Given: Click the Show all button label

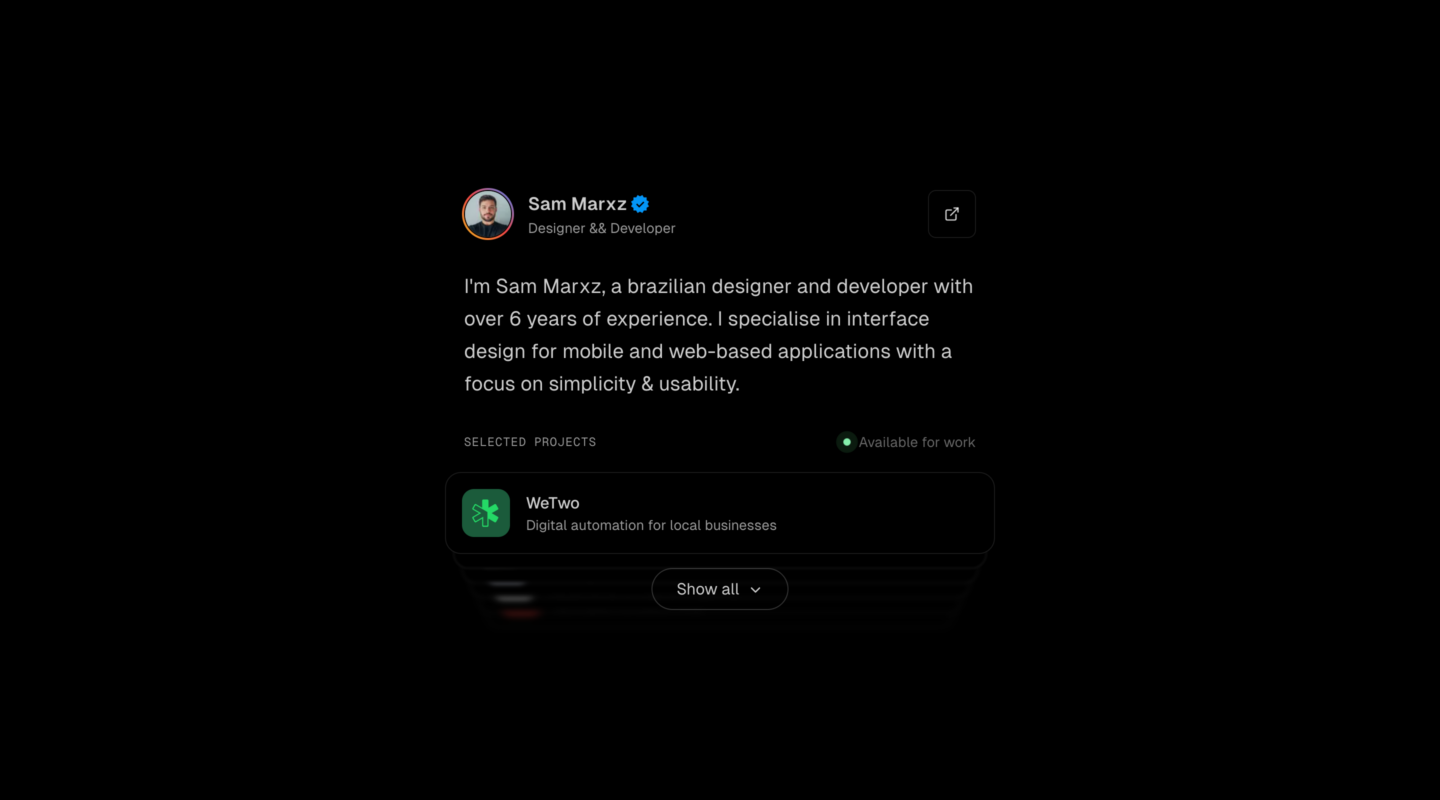Looking at the screenshot, I should (x=707, y=589).
